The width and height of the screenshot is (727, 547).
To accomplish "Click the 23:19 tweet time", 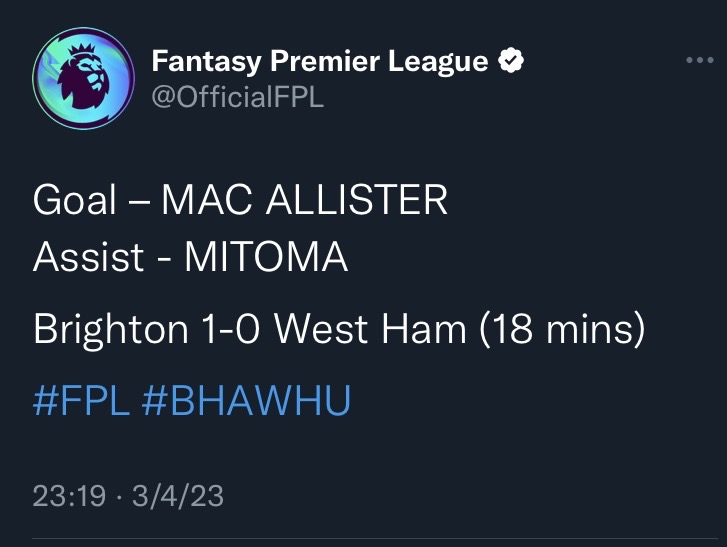I will [x=69, y=496].
